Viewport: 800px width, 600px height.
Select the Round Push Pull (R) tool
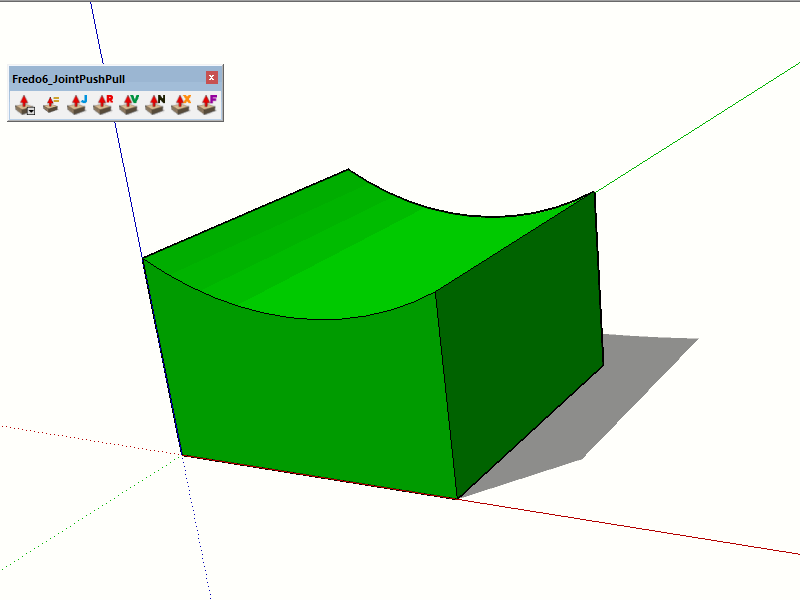[x=103, y=104]
